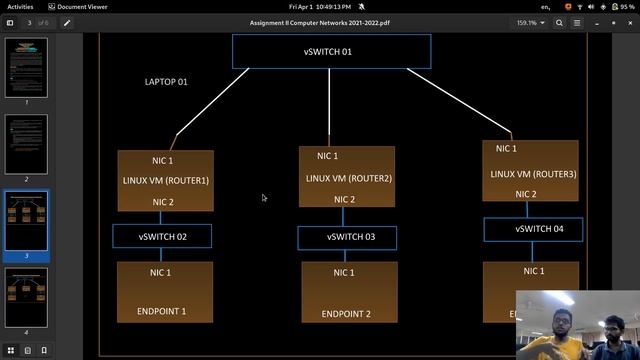This screenshot has width=640, height=360.
Task: Click the volume speaker icon
Action: 591,7
